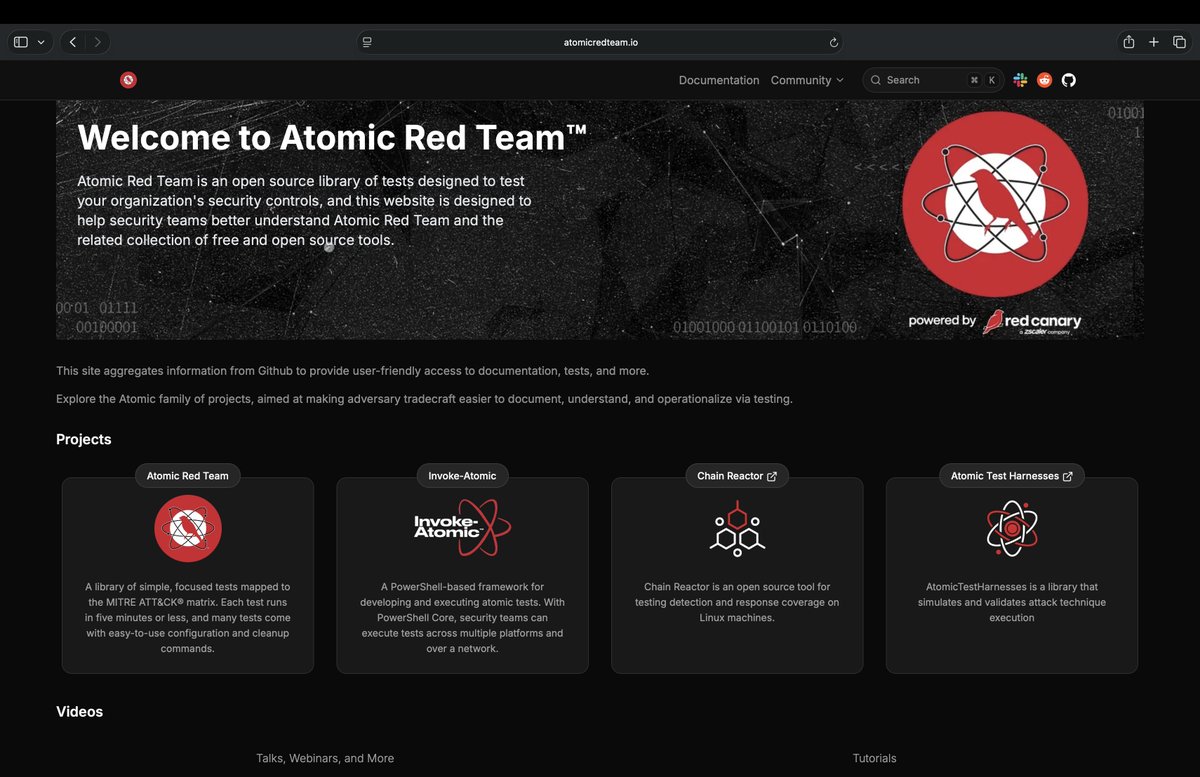Open the Atomic Test Harnesses external link
The image size is (1200, 777).
pos(1012,476)
